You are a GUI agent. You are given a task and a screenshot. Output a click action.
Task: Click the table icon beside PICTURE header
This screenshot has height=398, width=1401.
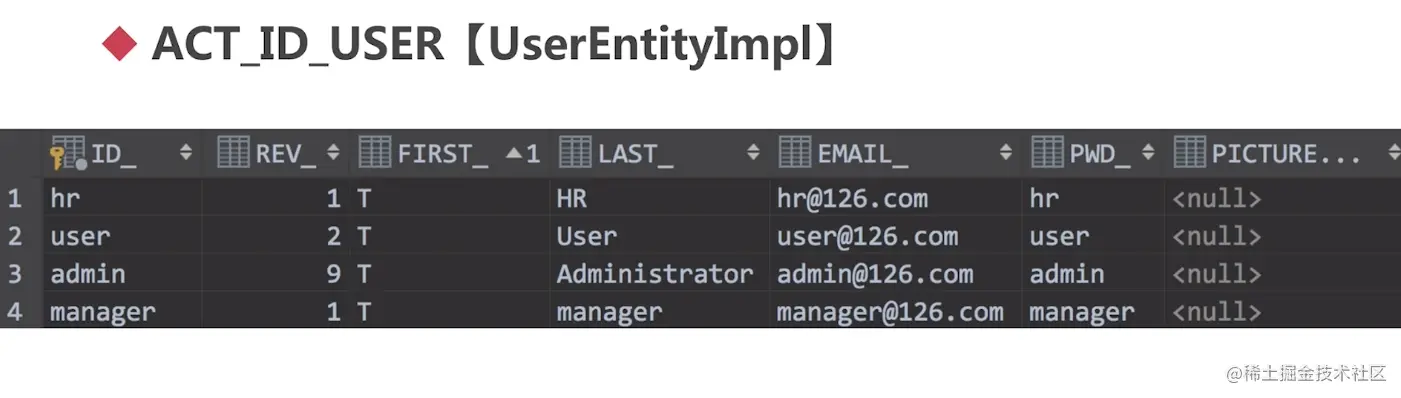point(1189,152)
